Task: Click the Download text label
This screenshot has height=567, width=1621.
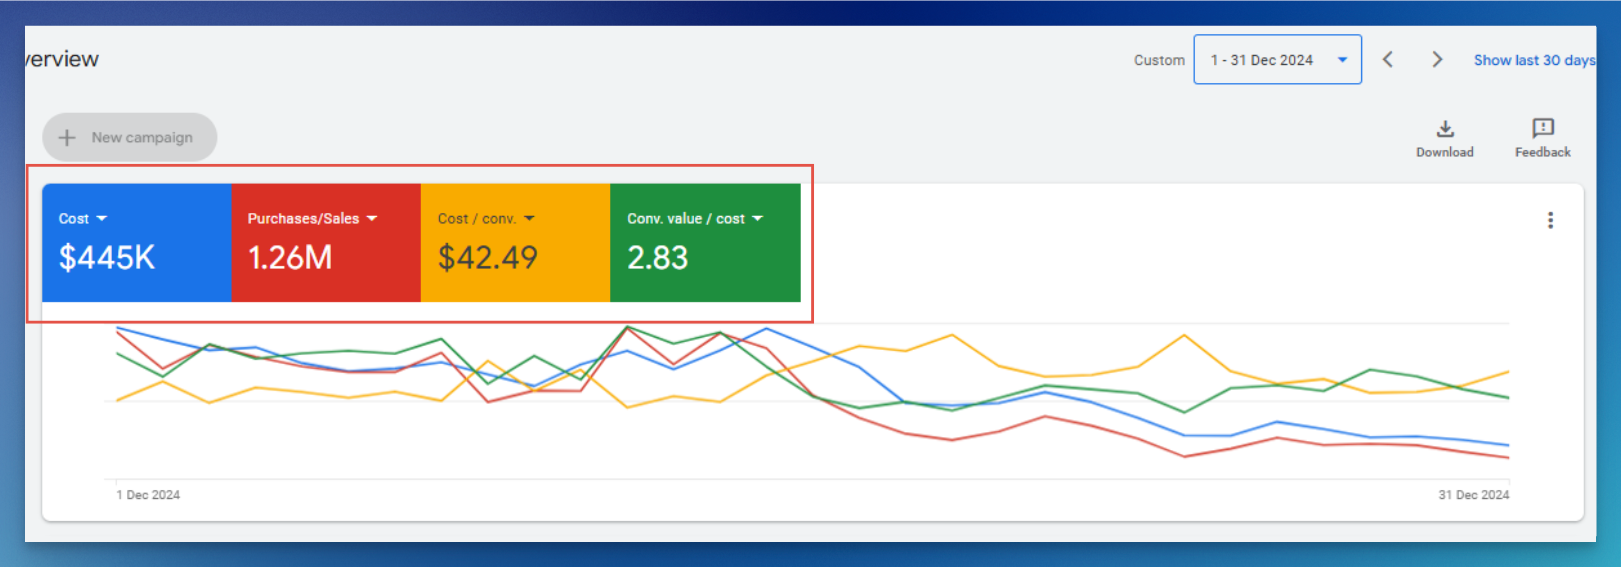Action: (1445, 152)
